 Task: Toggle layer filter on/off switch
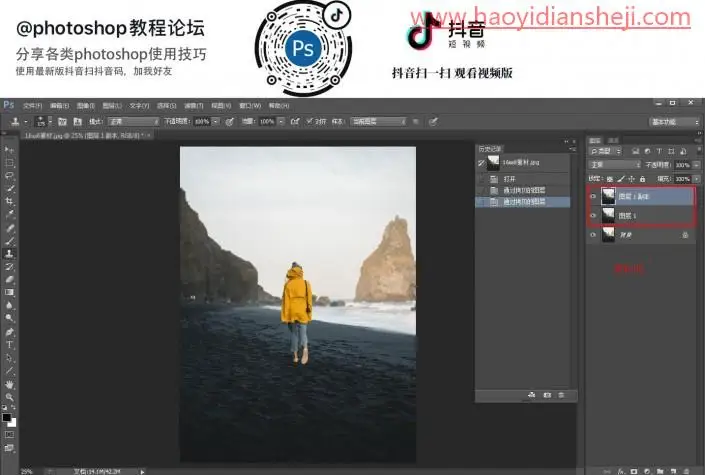point(698,151)
